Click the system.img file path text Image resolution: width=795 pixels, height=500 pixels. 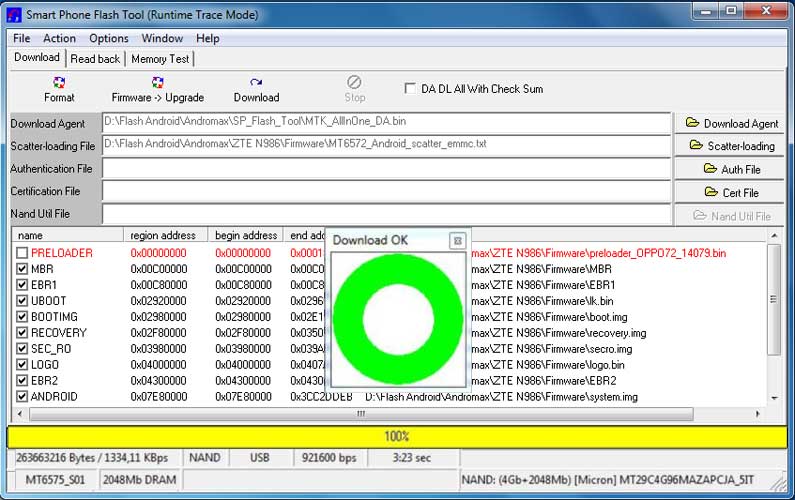[501, 397]
